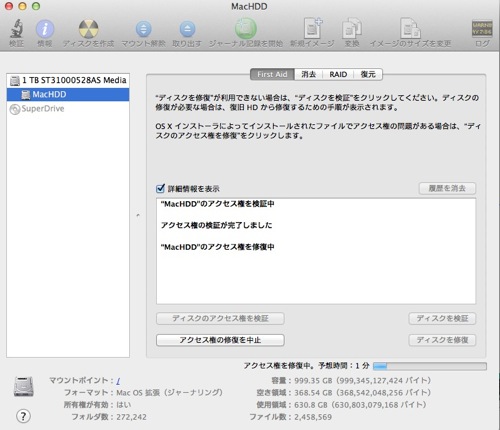The image size is (500, 430).
Task: Click Resize Image (イメージのサイズを変更) icon
Action: (410, 28)
